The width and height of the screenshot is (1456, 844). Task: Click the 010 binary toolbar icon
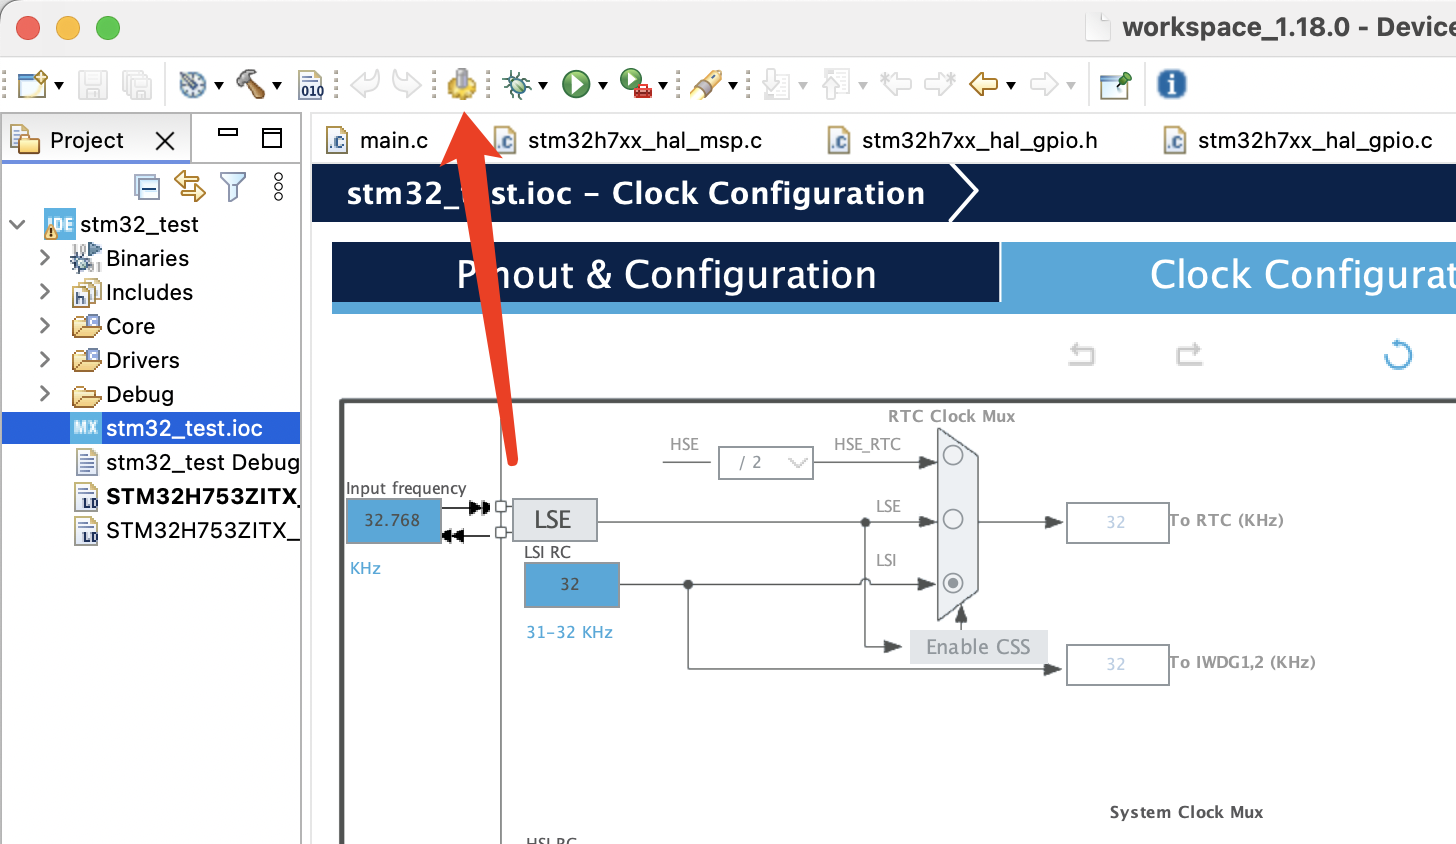tap(312, 85)
